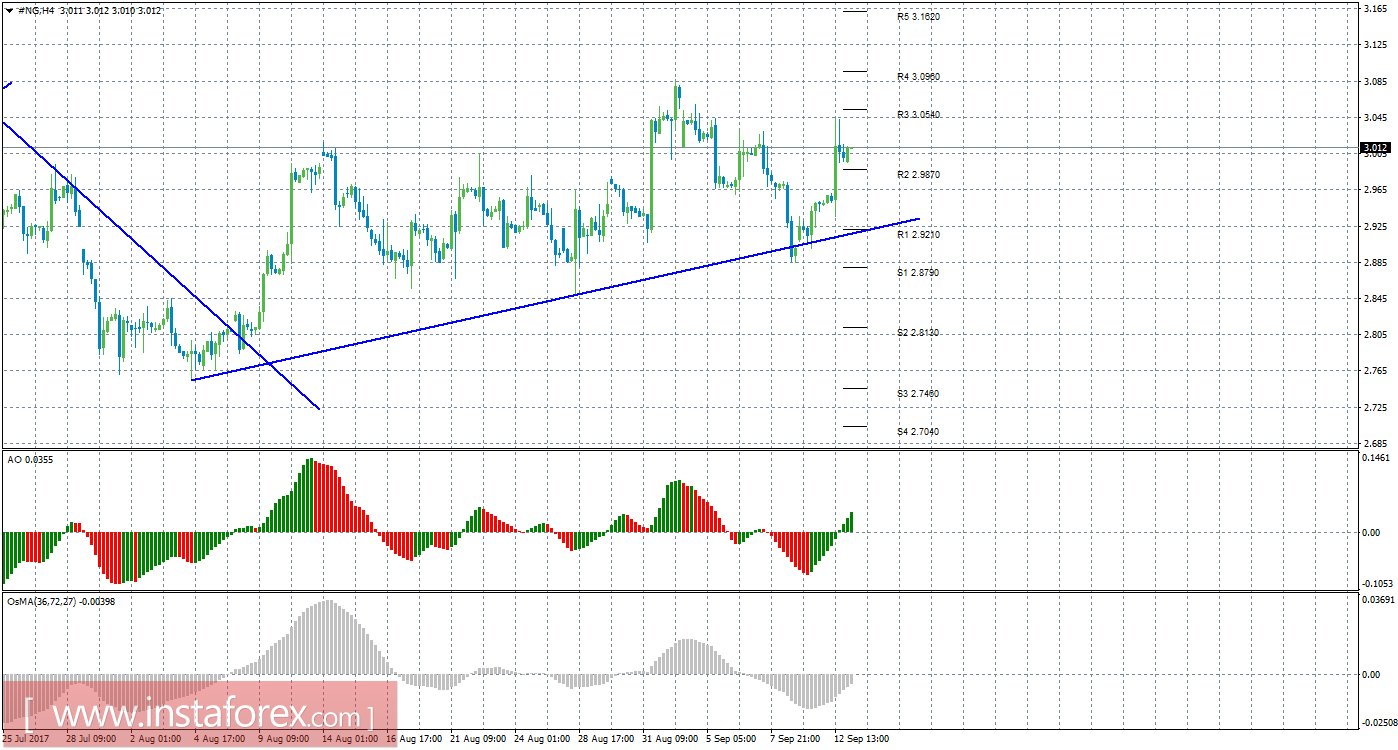
Task: Select the descending blue trendline
Action: click(160, 265)
